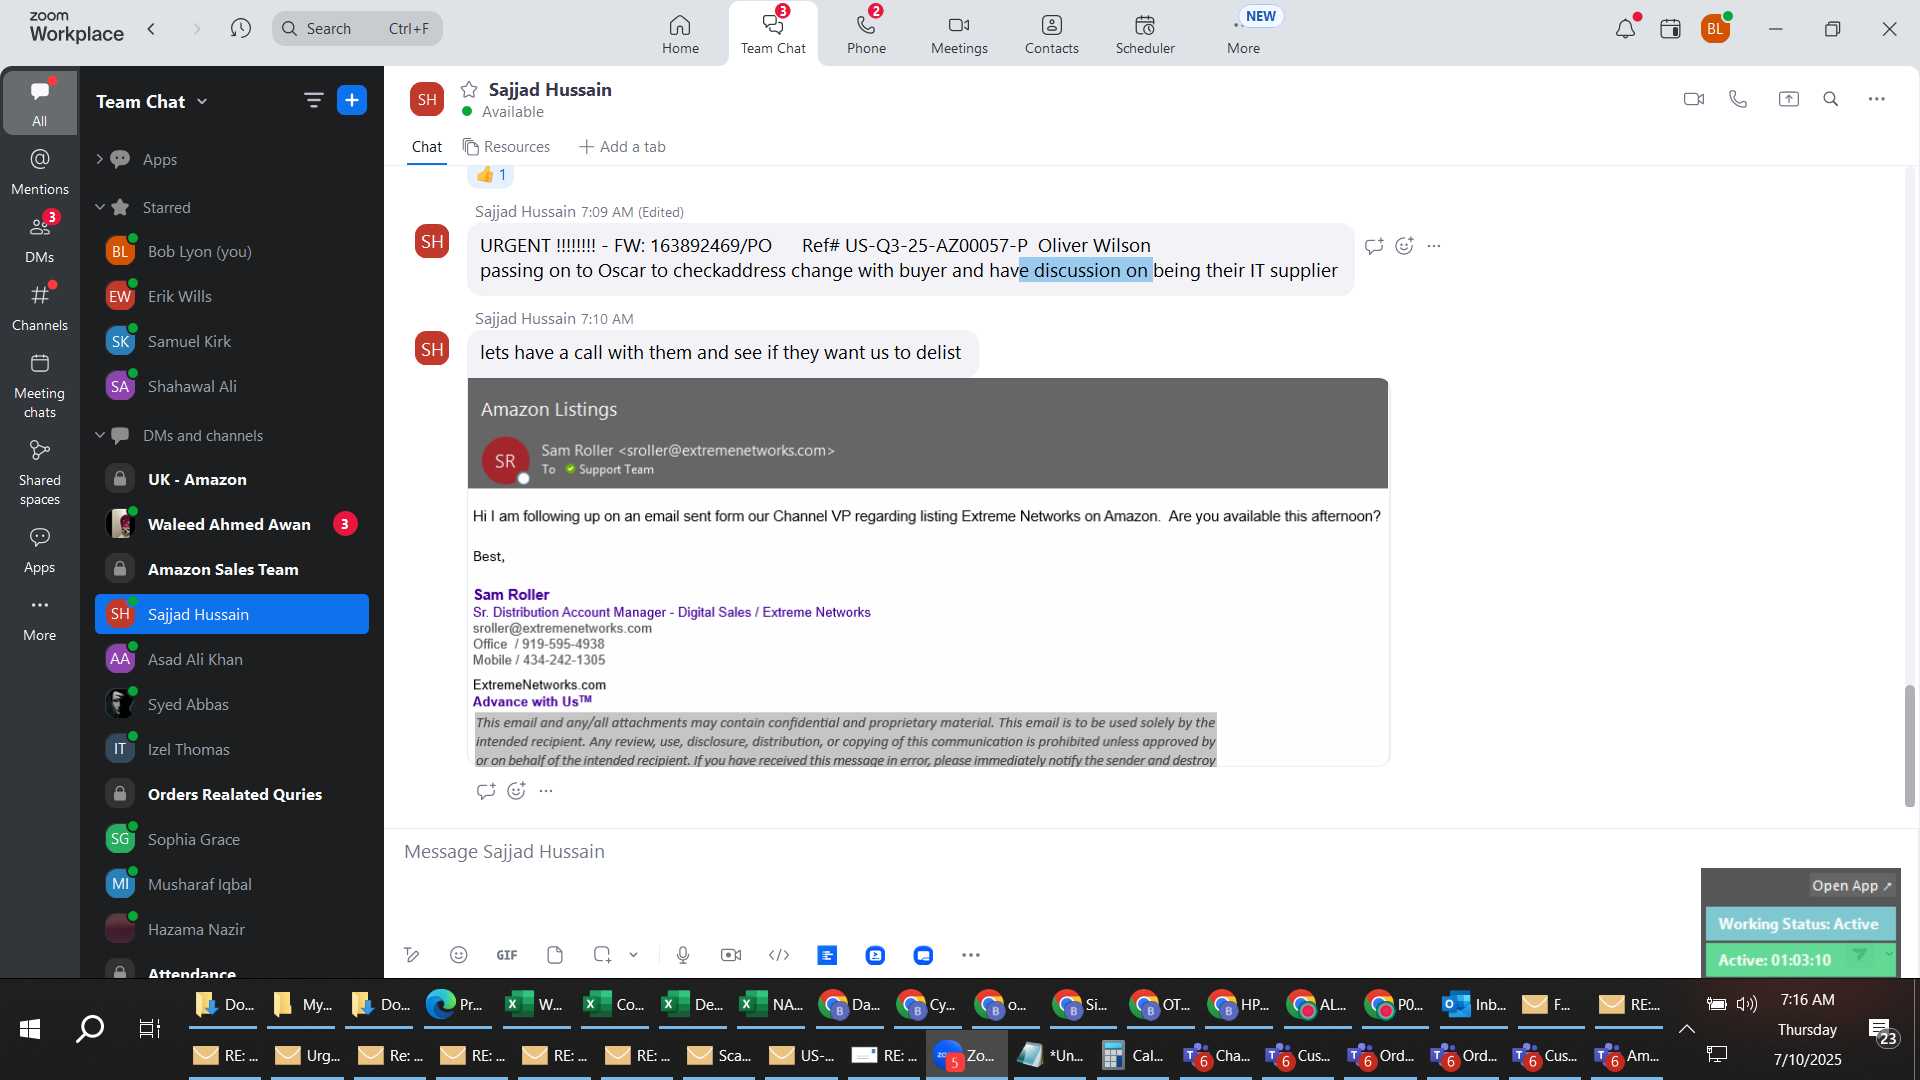Click the share screen icon in chat header
The image size is (1920, 1080).
pyautogui.click(x=1788, y=99)
